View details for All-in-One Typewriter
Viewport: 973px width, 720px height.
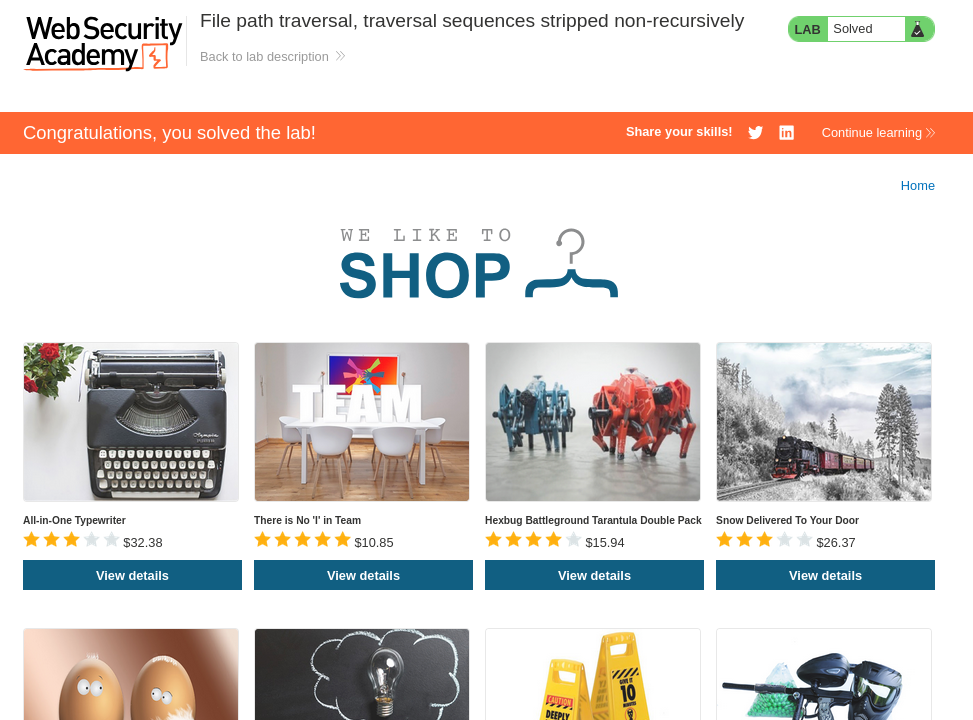(x=132, y=575)
